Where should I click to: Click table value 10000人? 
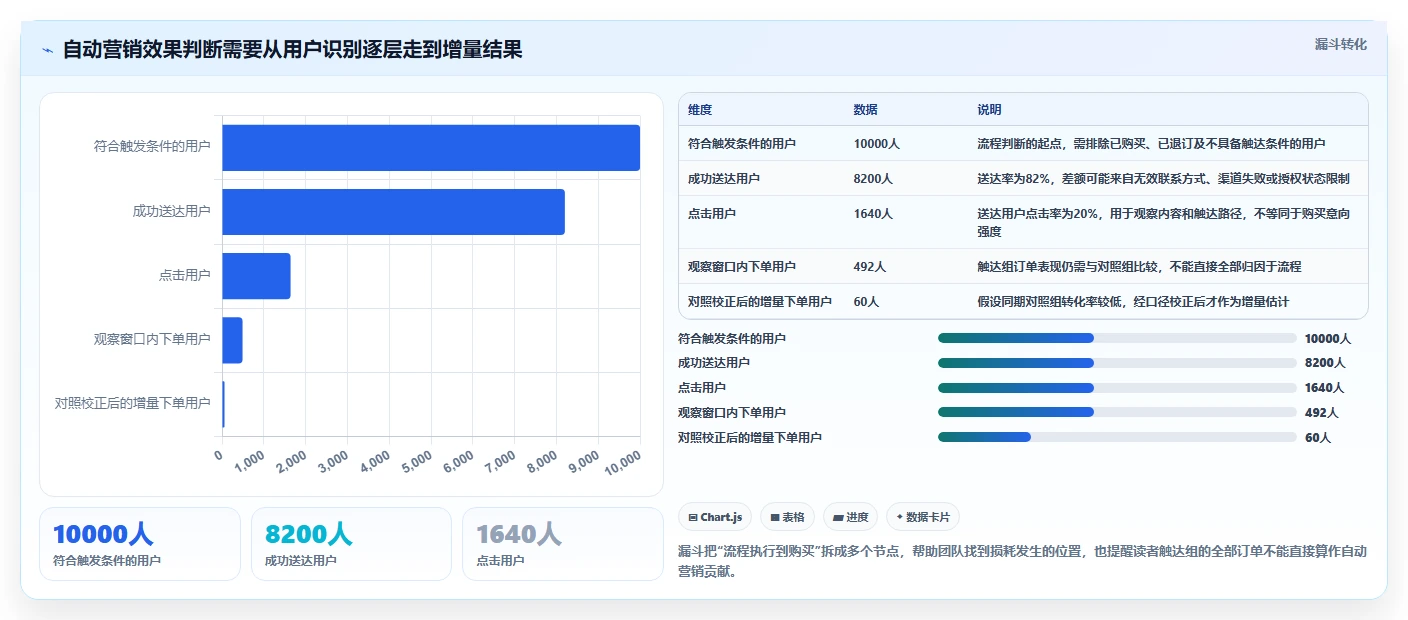click(x=877, y=144)
